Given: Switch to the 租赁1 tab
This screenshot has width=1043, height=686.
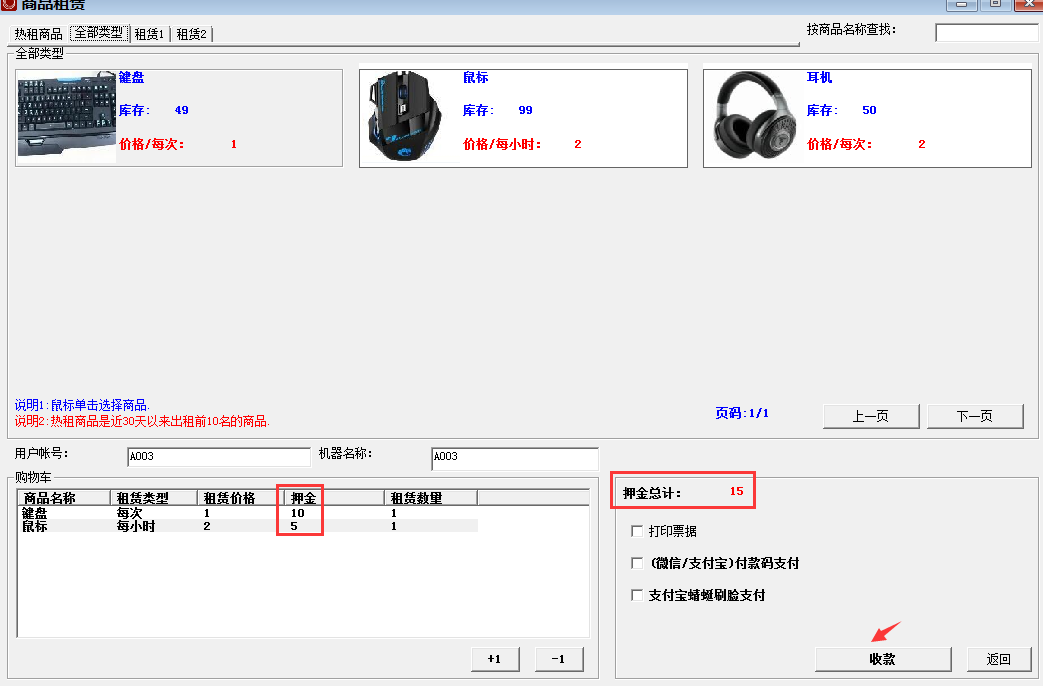Looking at the screenshot, I should click(149, 34).
